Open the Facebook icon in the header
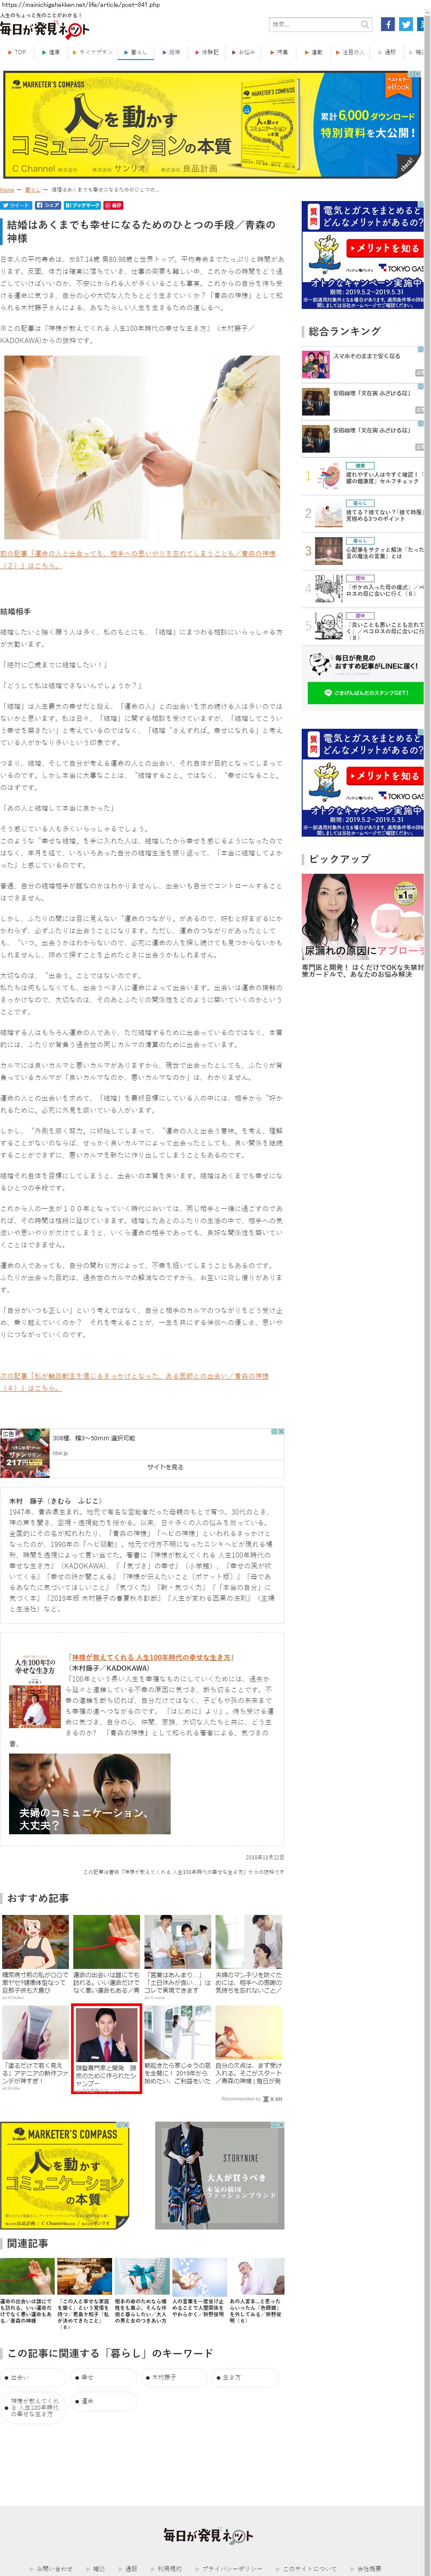 tap(387, 24)
